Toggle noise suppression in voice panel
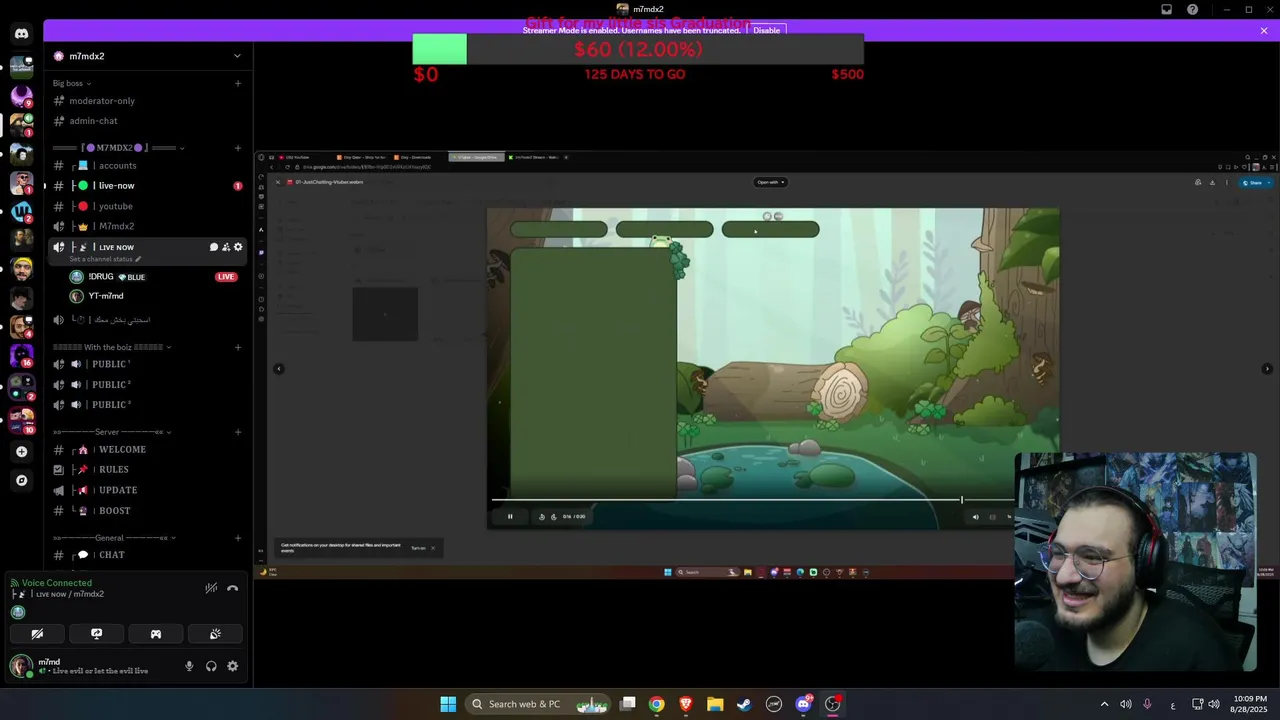1280x720 pixels. [x=211, y=588]
